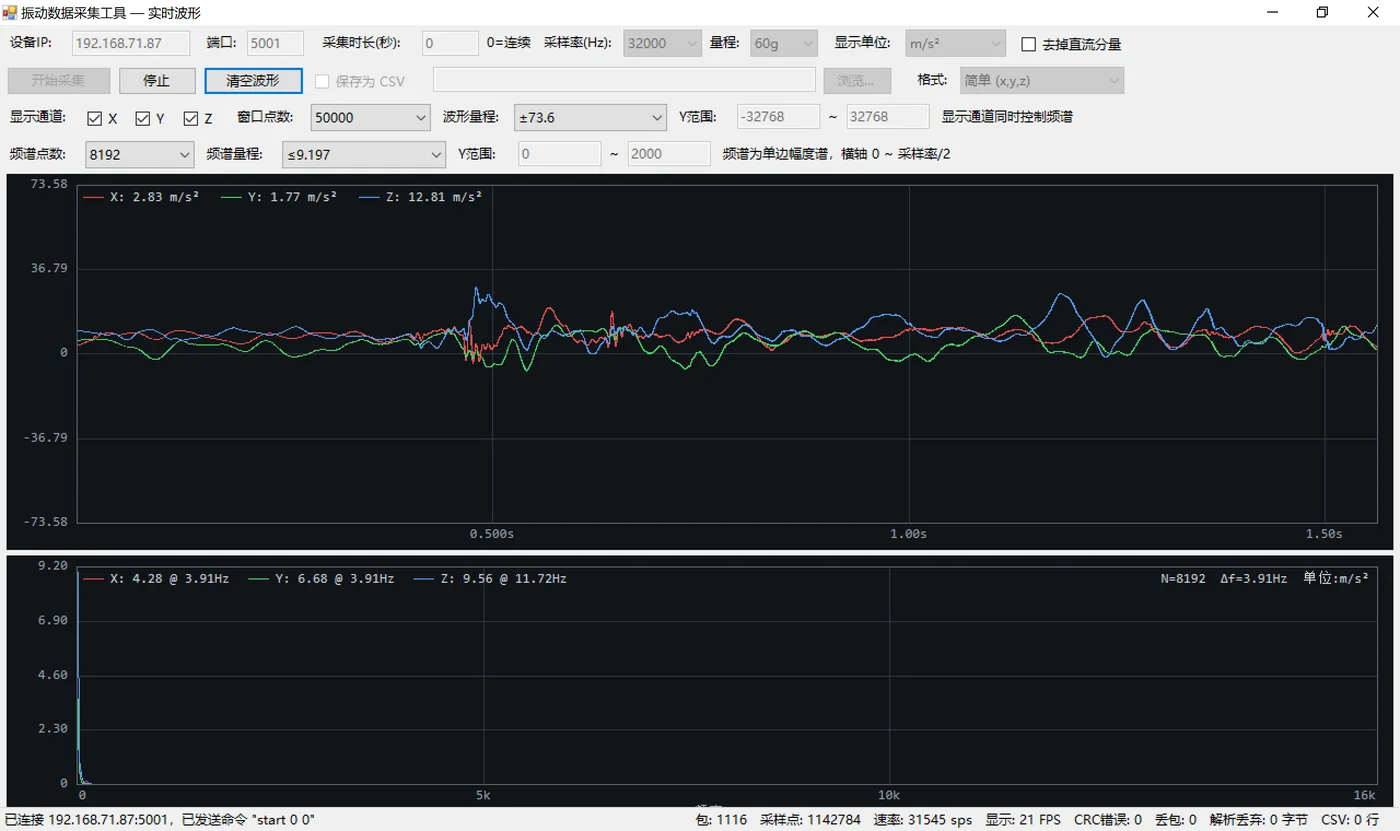The image size is (1400, 831).
Task: Click the 端口 field 5001
Action: click(275, 43)
